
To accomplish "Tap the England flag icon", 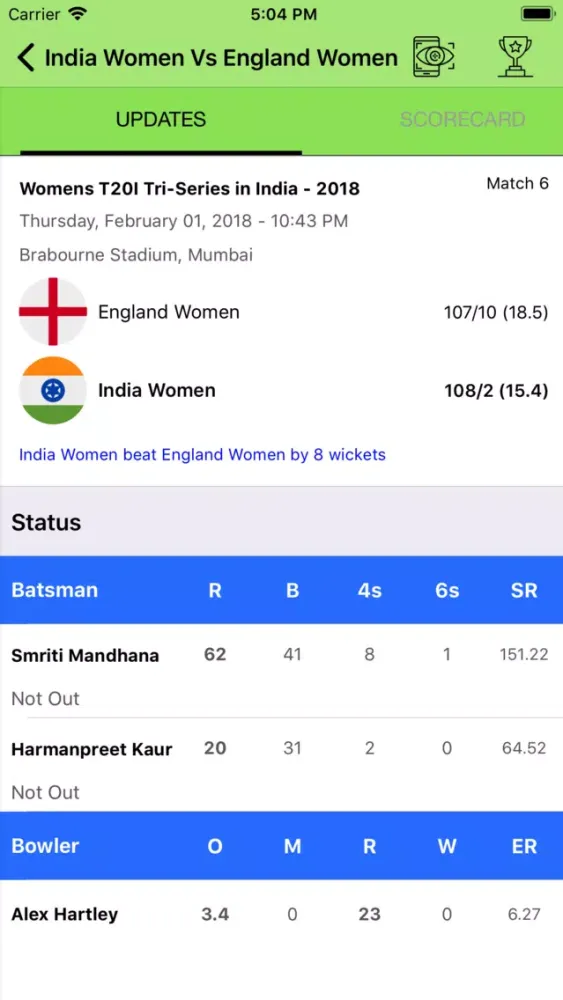I will pos(53,312).
